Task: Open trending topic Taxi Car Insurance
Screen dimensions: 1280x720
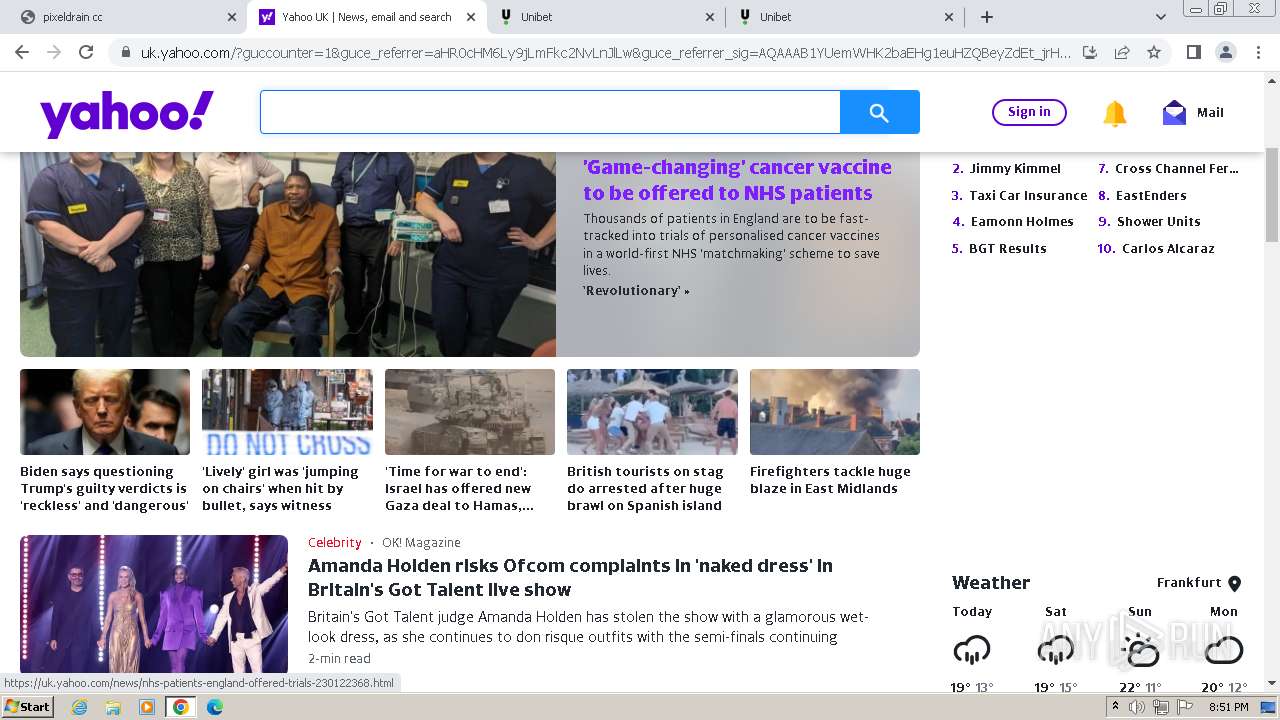Action: (x=1028, y=195)
